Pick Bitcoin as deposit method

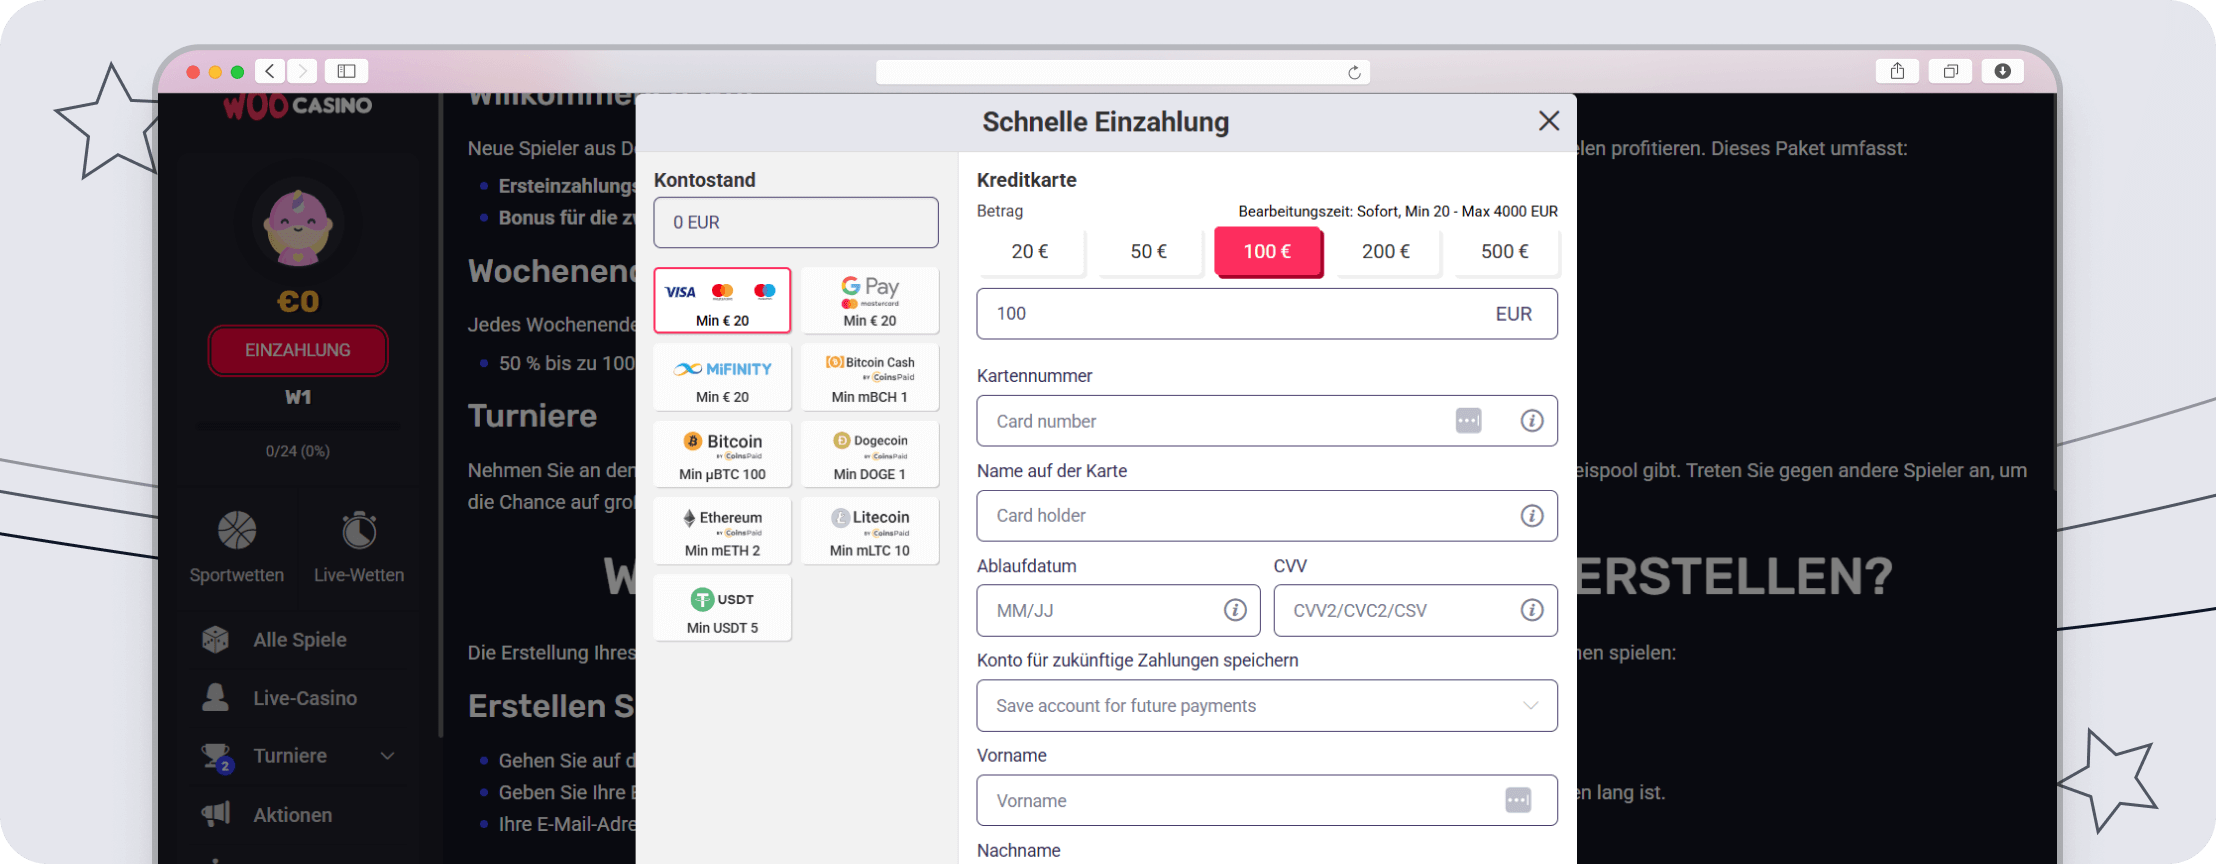722,454
